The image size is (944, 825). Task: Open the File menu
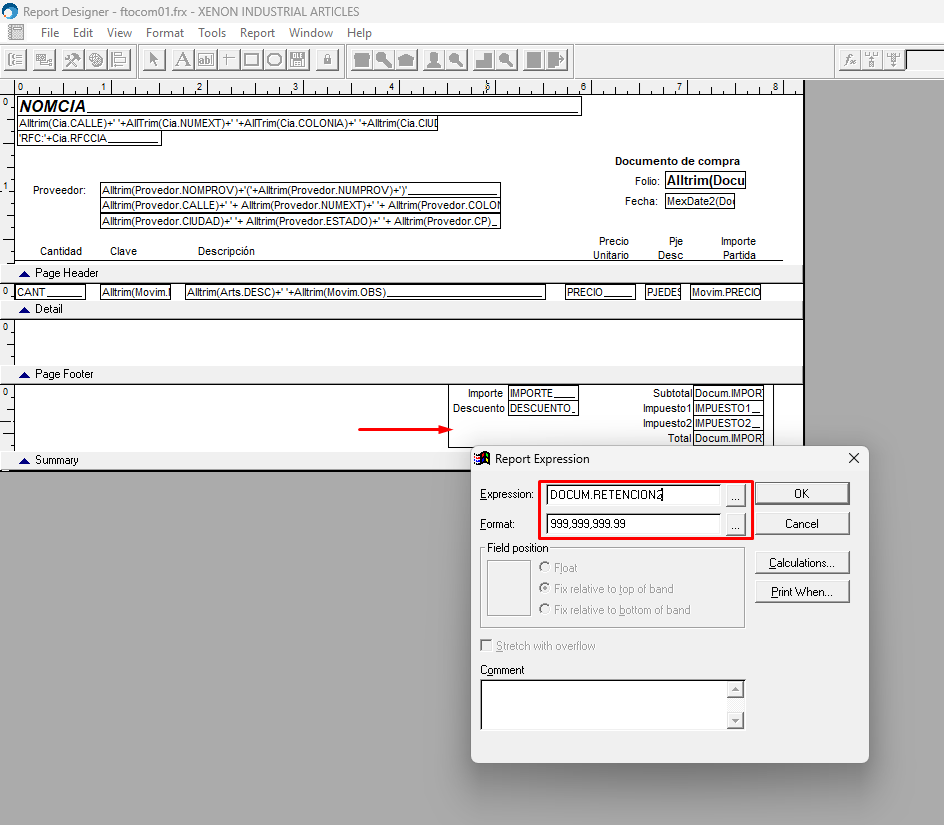(x=50, y=33)
